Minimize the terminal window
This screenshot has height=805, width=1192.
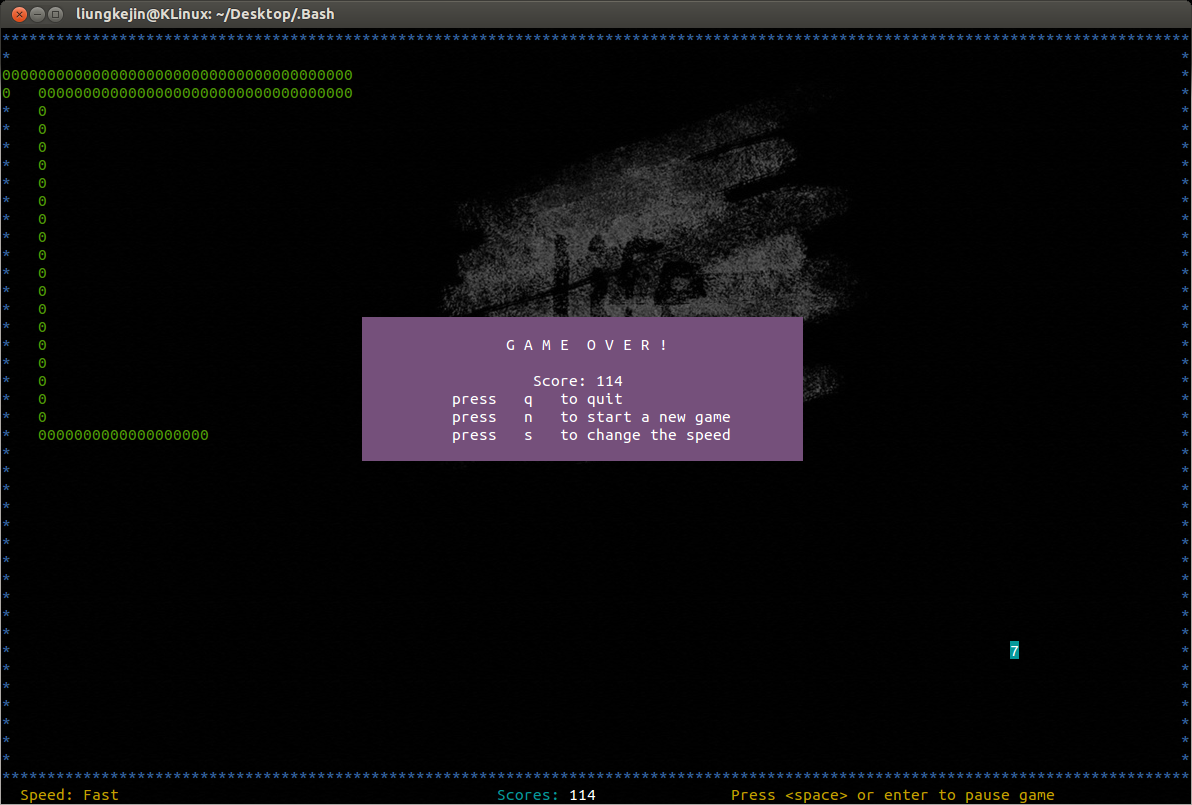[37, 14]
